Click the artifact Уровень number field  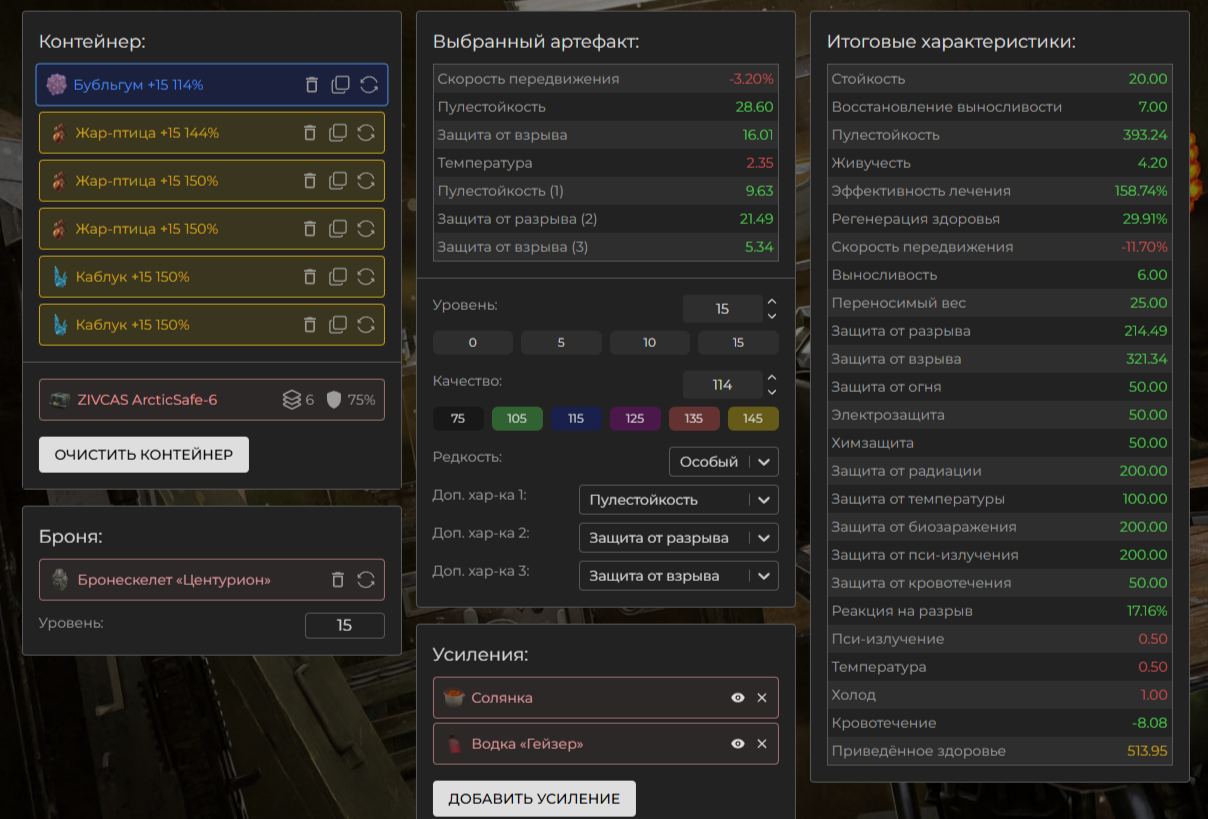pyautogui.click(x=722, y=309)
